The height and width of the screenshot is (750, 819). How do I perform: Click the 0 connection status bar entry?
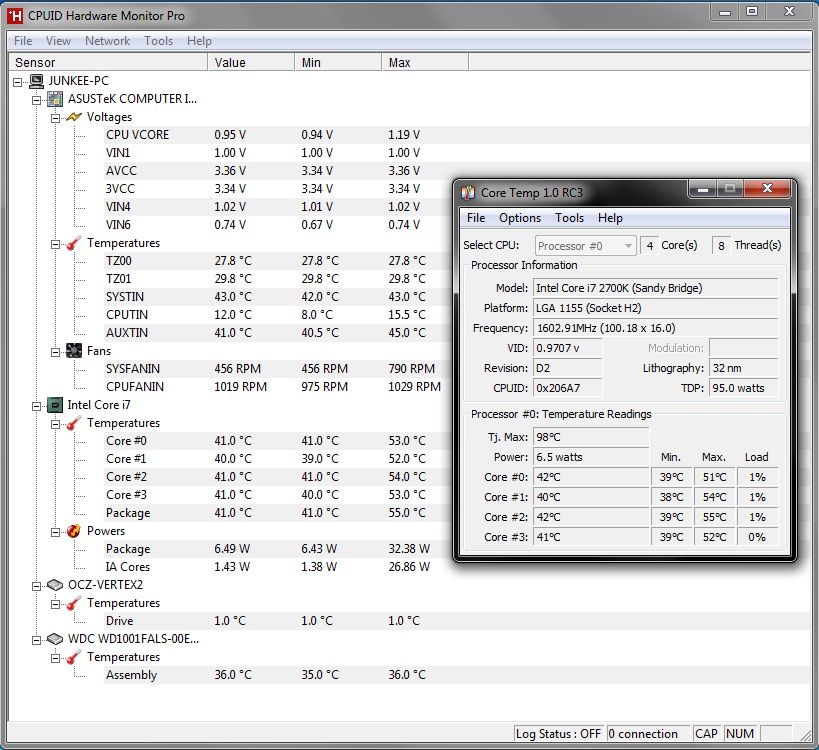(x=649, y=734)
